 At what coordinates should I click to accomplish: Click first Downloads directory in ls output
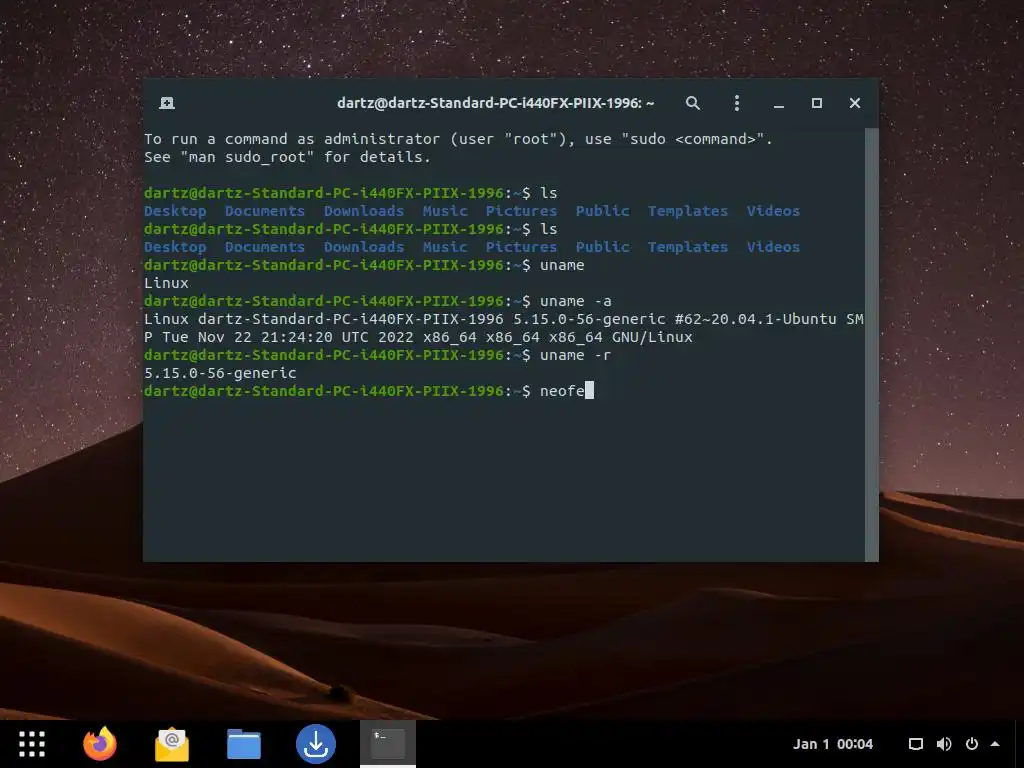[364, 211]
